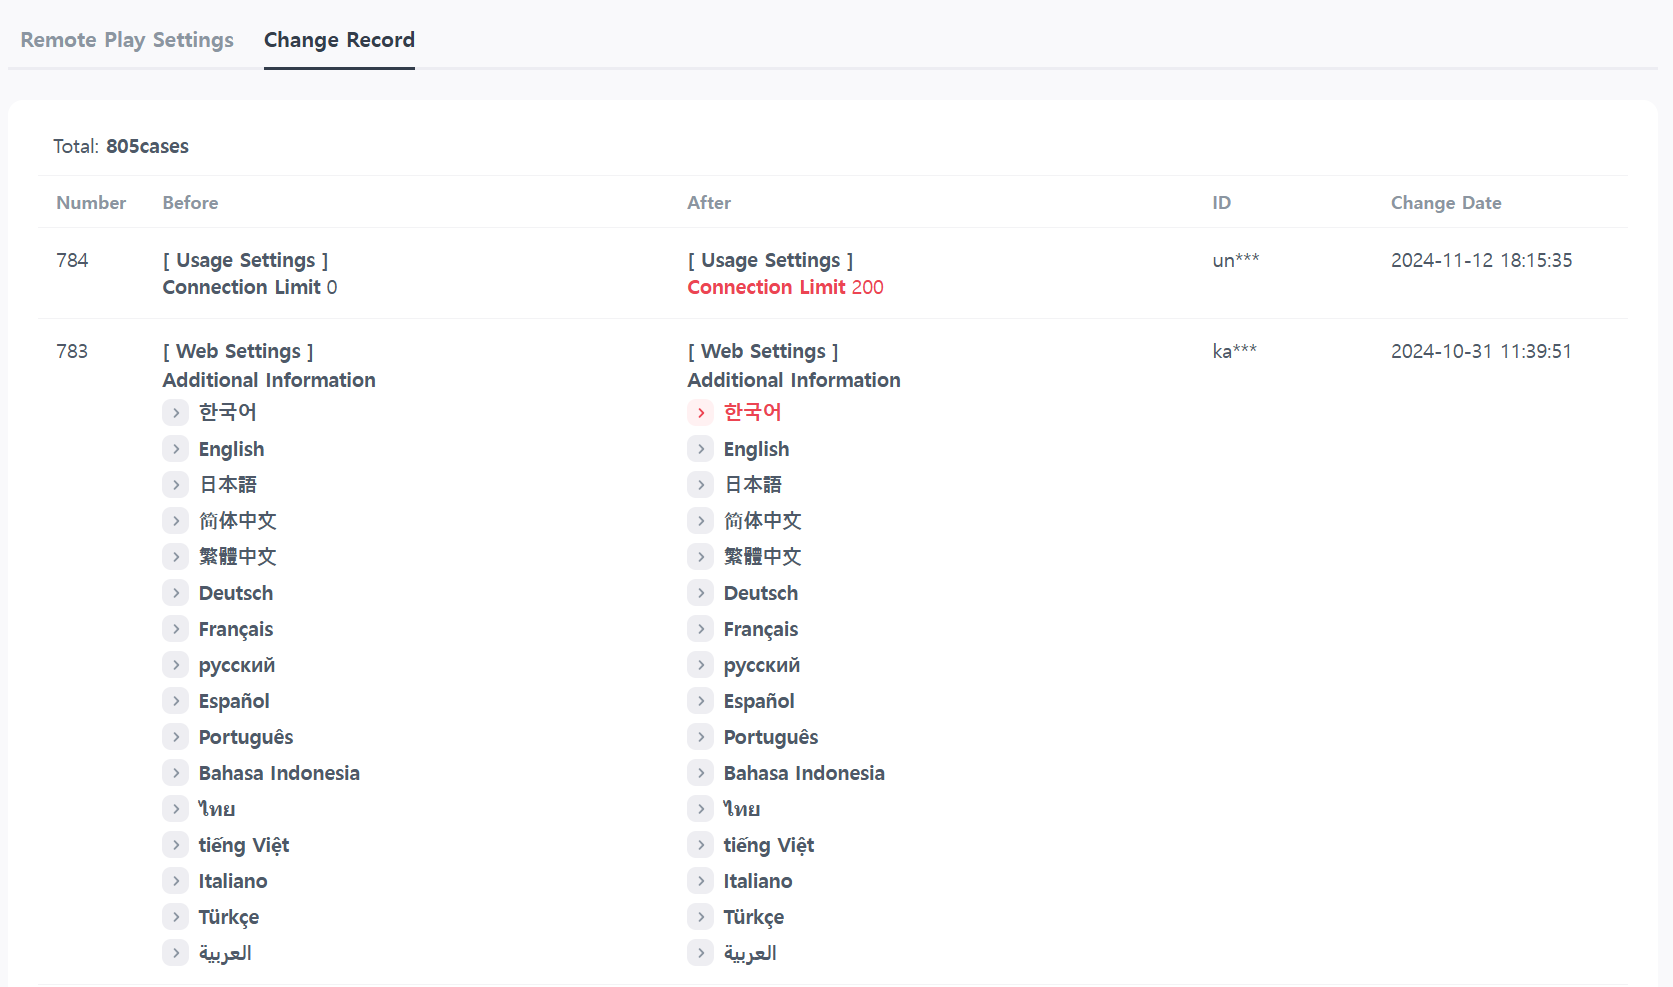
Task: Expand Português arrow in After column
Action: pos(701,737)
